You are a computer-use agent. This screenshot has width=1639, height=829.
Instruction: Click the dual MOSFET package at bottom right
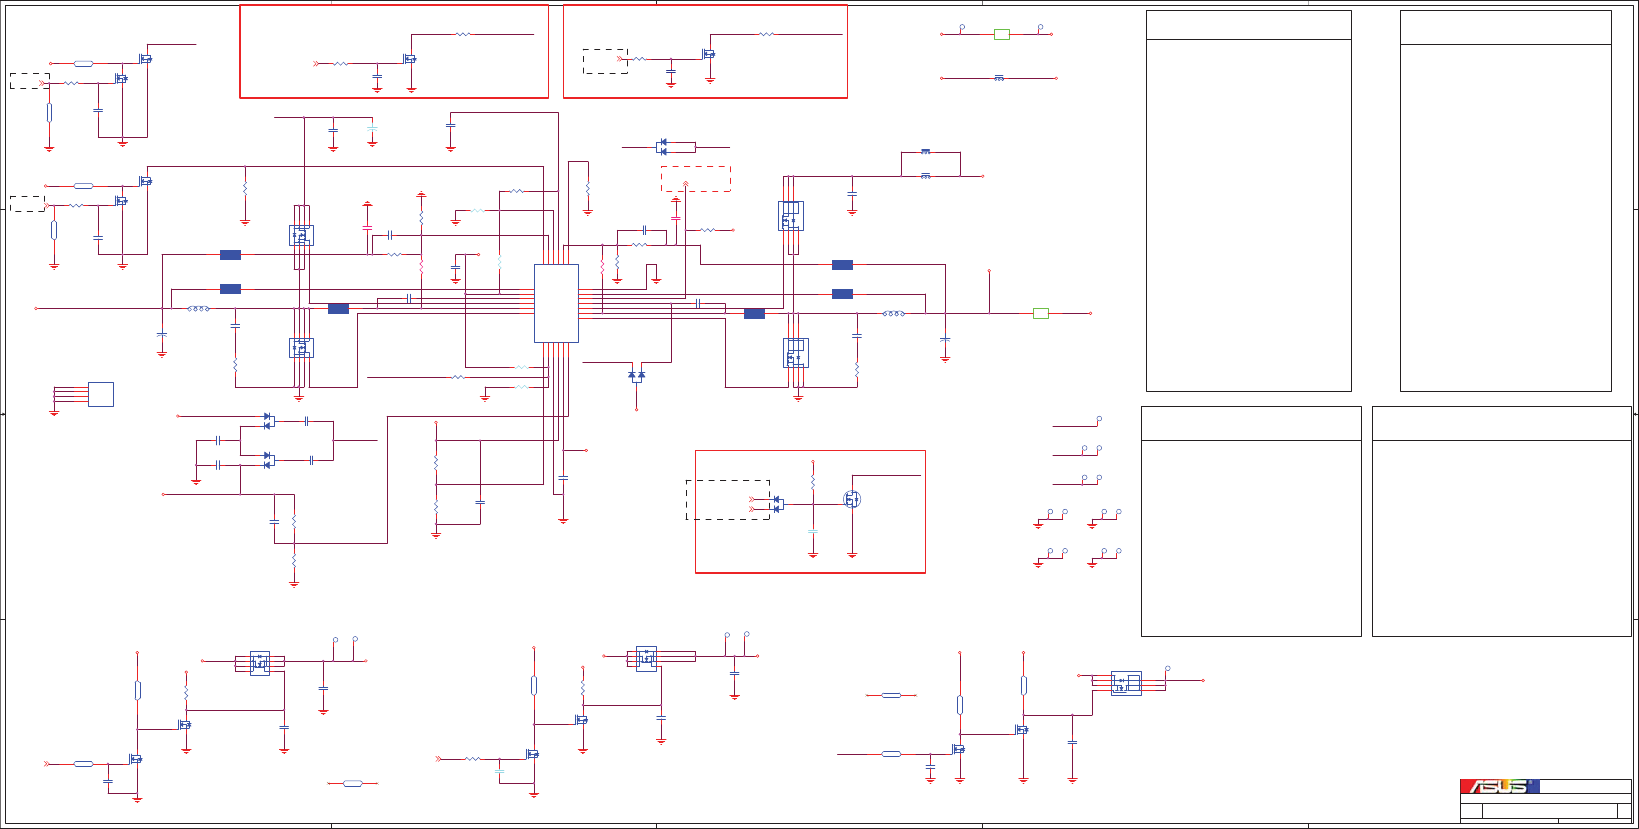(x=1126, y=684)
